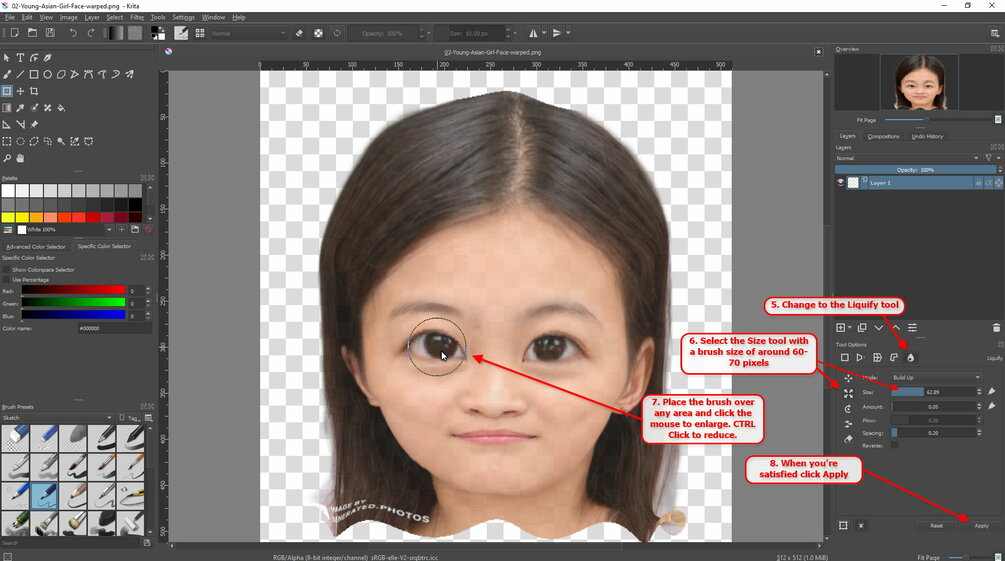Screen dimensions: 1005x561
Task: Open the layer blending mode Normal dropdown
Action: click(907, 158)
